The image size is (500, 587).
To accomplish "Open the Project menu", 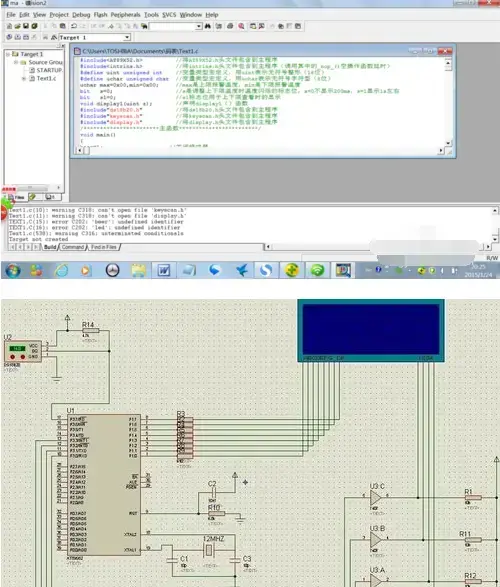I will pyautogui.click(x=59, y=15).
